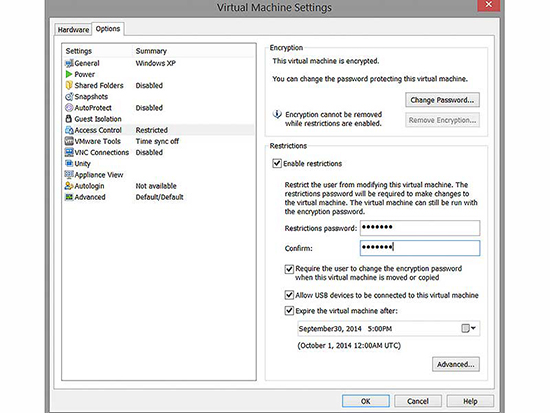The image size is (550, 413).
Task: Click the Cancel button
Action: point(418,401)
